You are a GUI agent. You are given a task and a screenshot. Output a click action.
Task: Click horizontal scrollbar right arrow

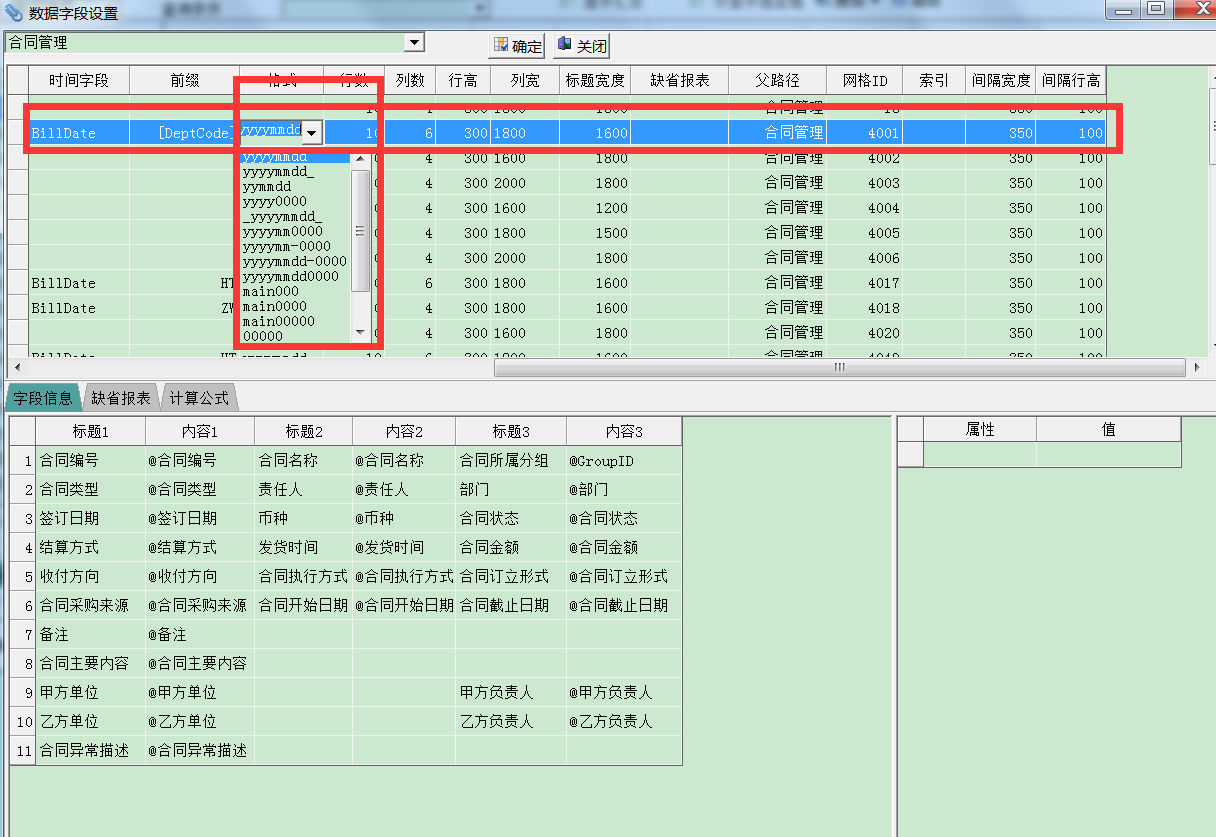[1197, 368]
